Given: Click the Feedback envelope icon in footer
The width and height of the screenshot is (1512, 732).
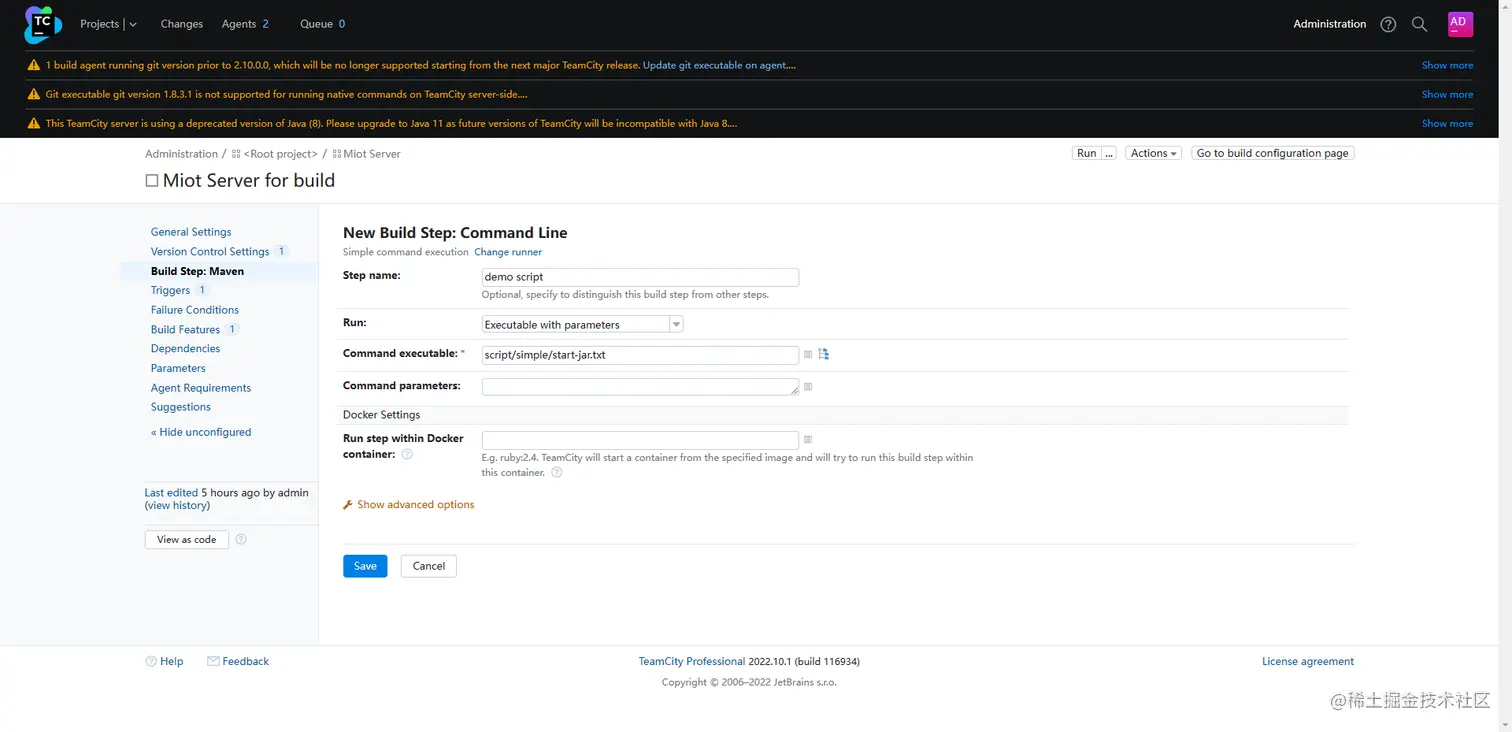Looking at the screenshot, I should 213,661.
